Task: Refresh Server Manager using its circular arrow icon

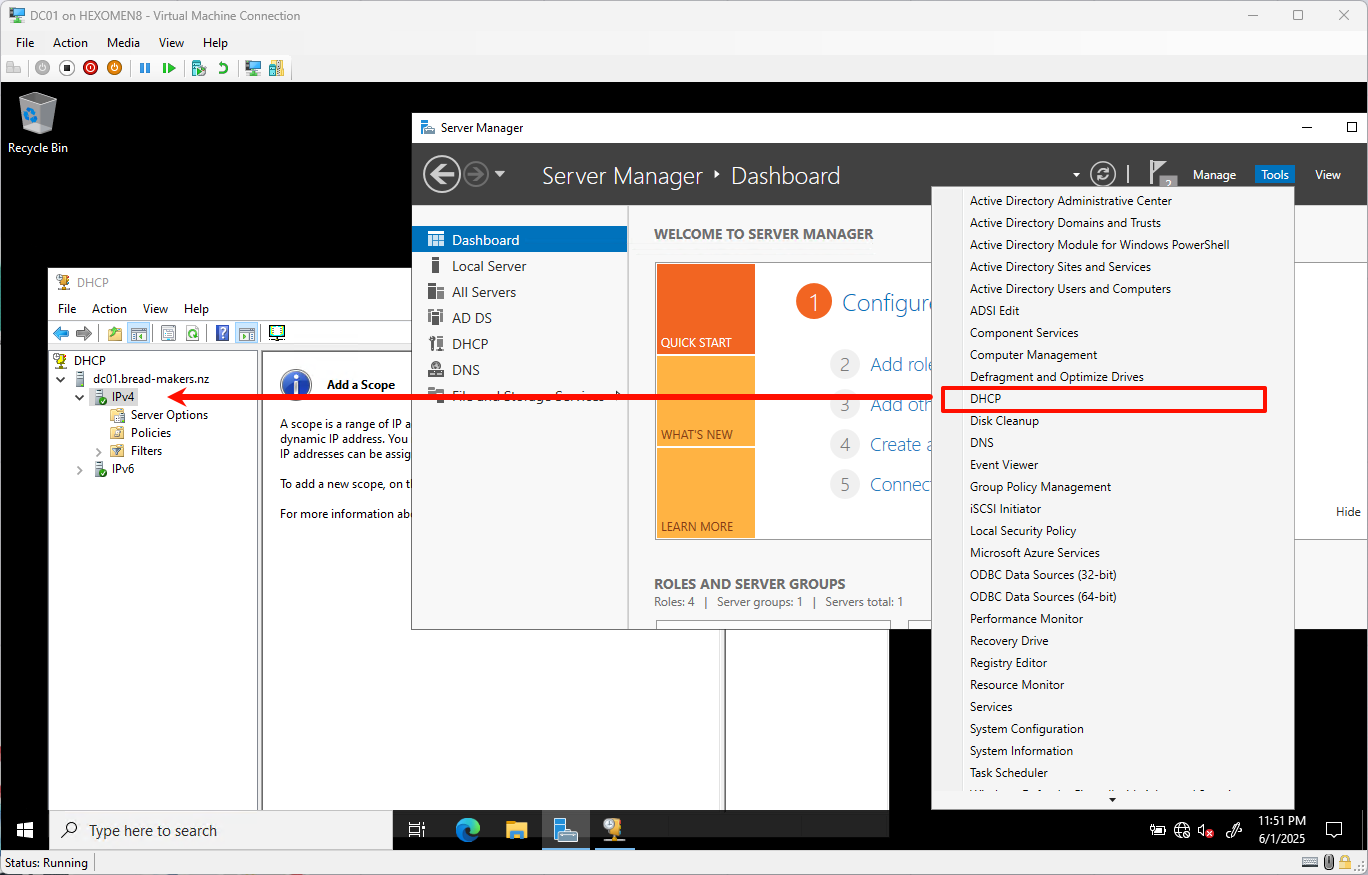Action: click(x=1102, y=173)
